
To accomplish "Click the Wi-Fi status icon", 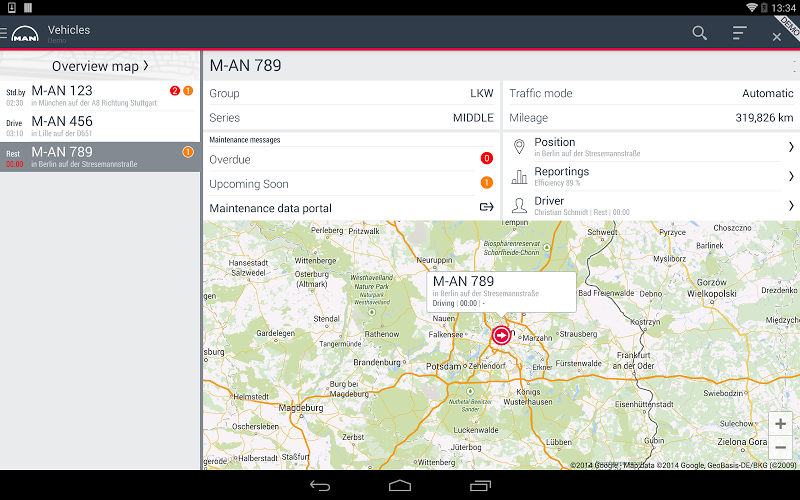I will pos(752,7).
